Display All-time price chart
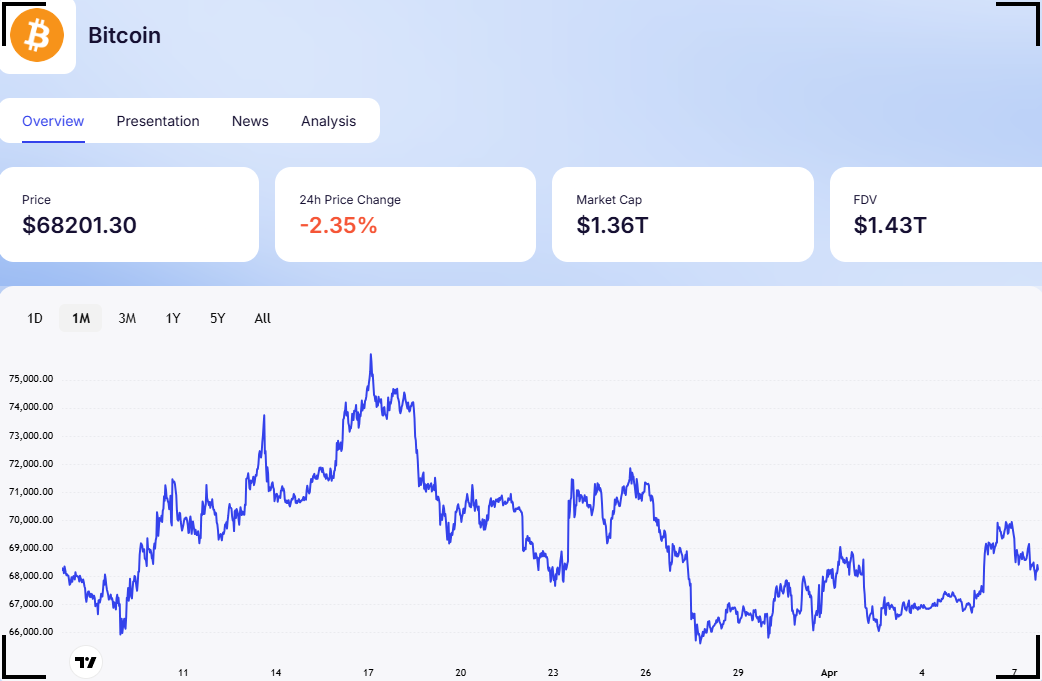 pos(262,318)
